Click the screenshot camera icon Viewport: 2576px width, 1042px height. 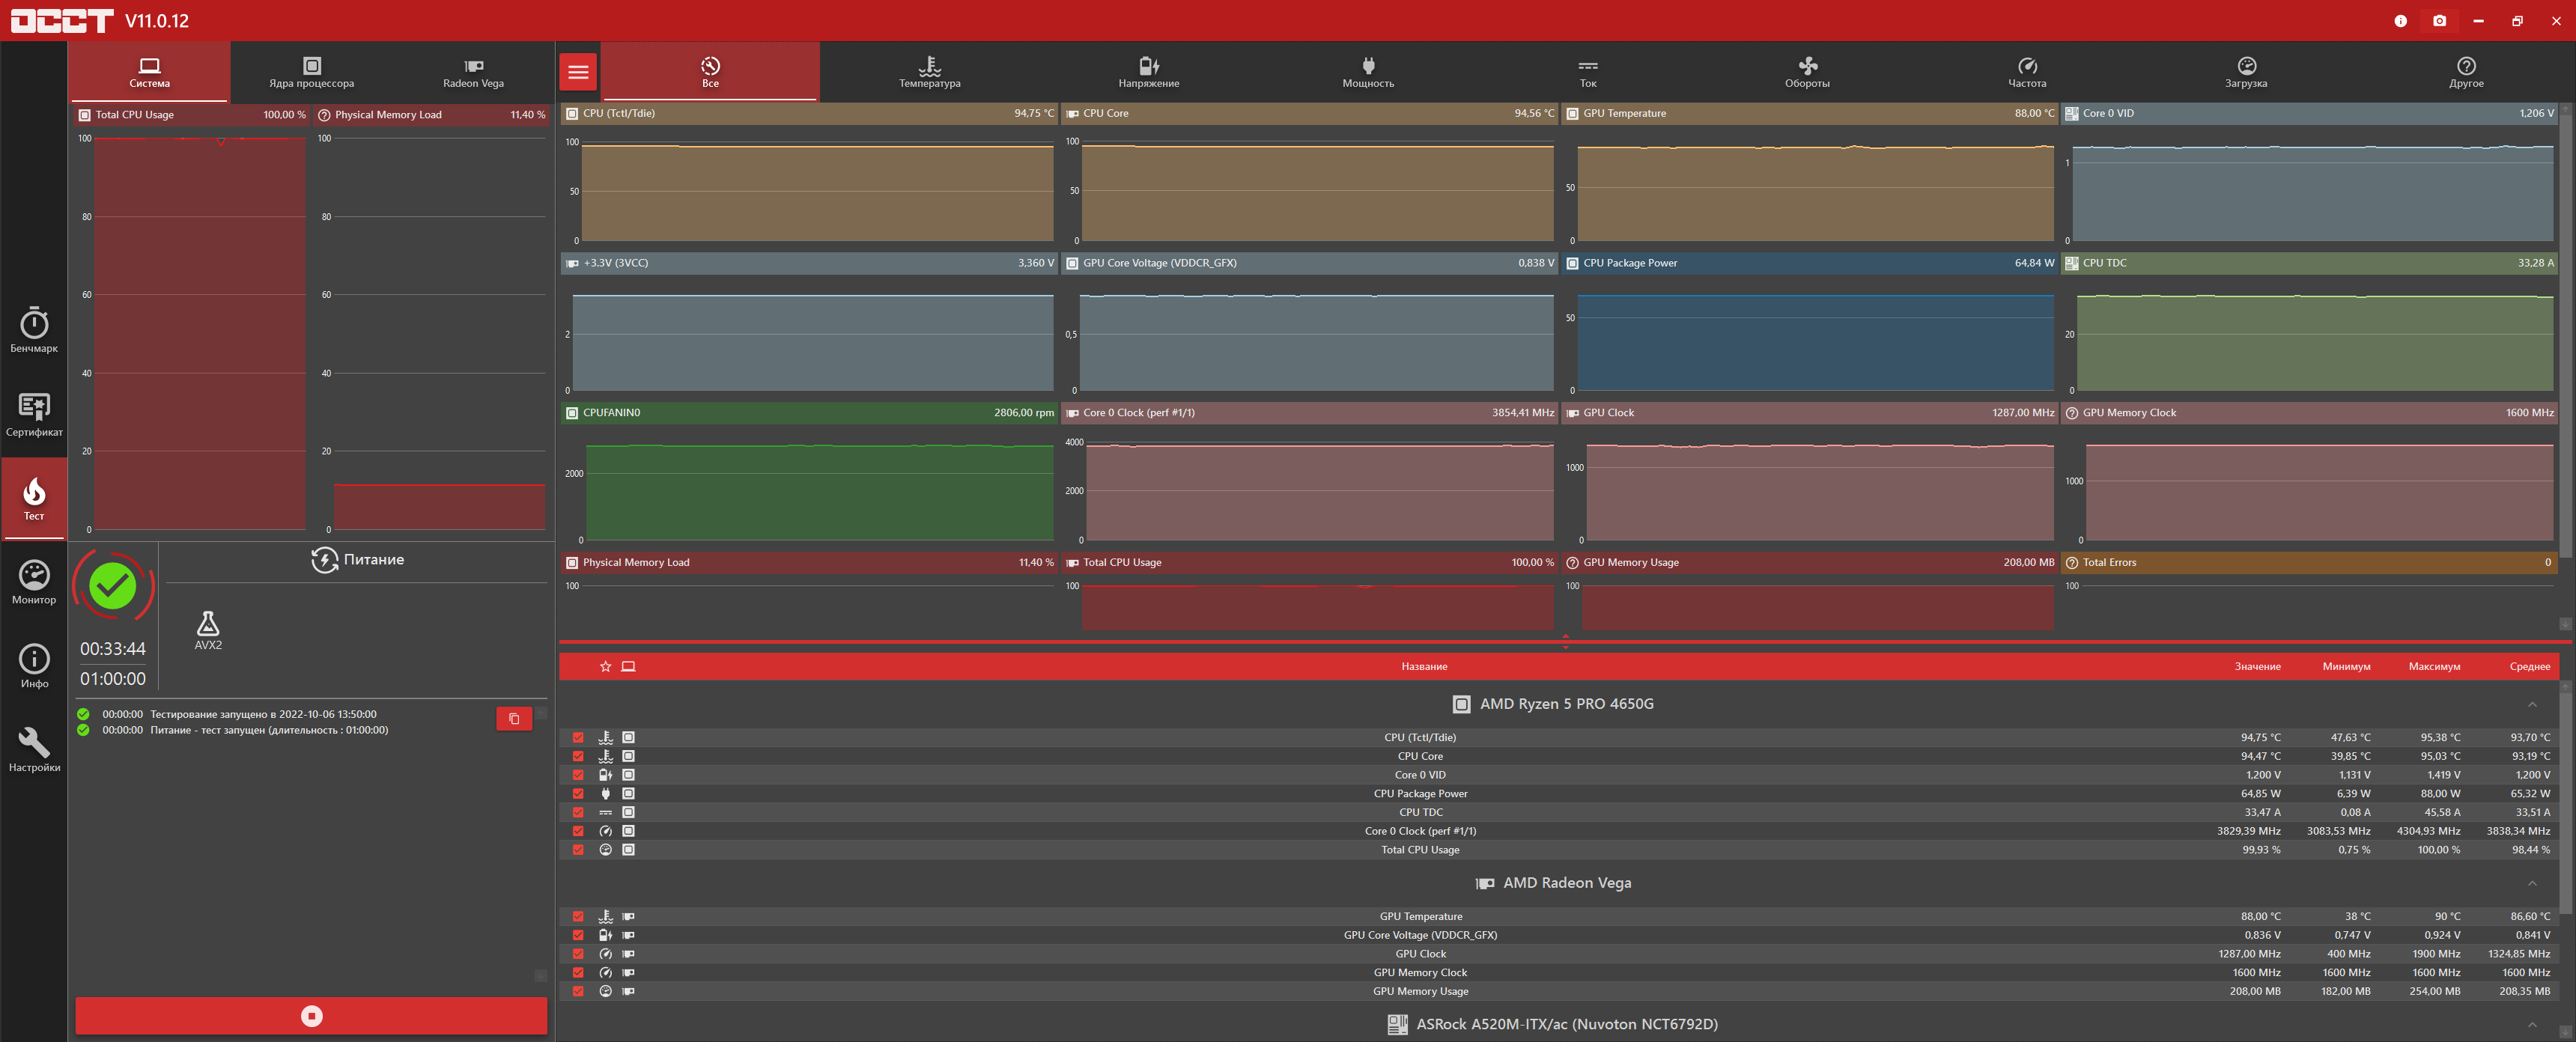tap(2439, 21)
